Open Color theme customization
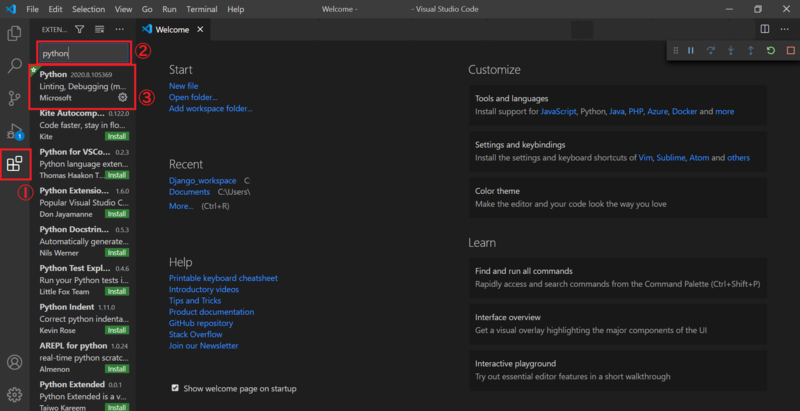The height and width of the screenshot is (411, 800). pos(618,197)
